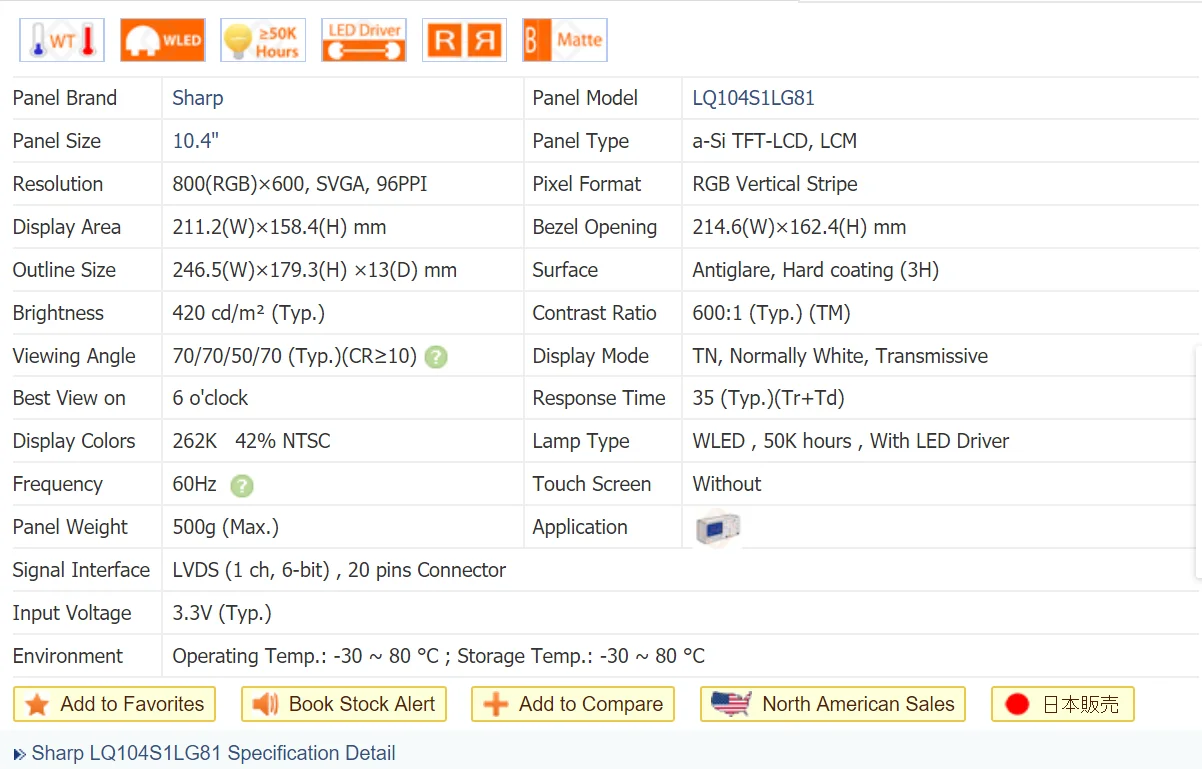Open the North American Sales button
This screenshot has width=1202, height=769.
[x=833, y=704]
